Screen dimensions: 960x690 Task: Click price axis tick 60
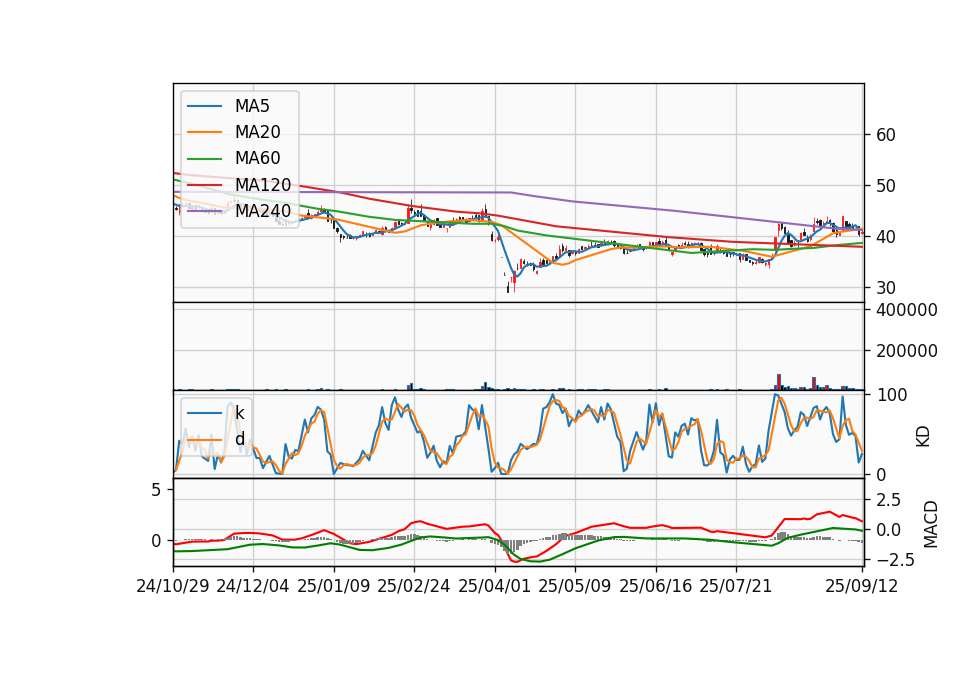pos(885,135)
